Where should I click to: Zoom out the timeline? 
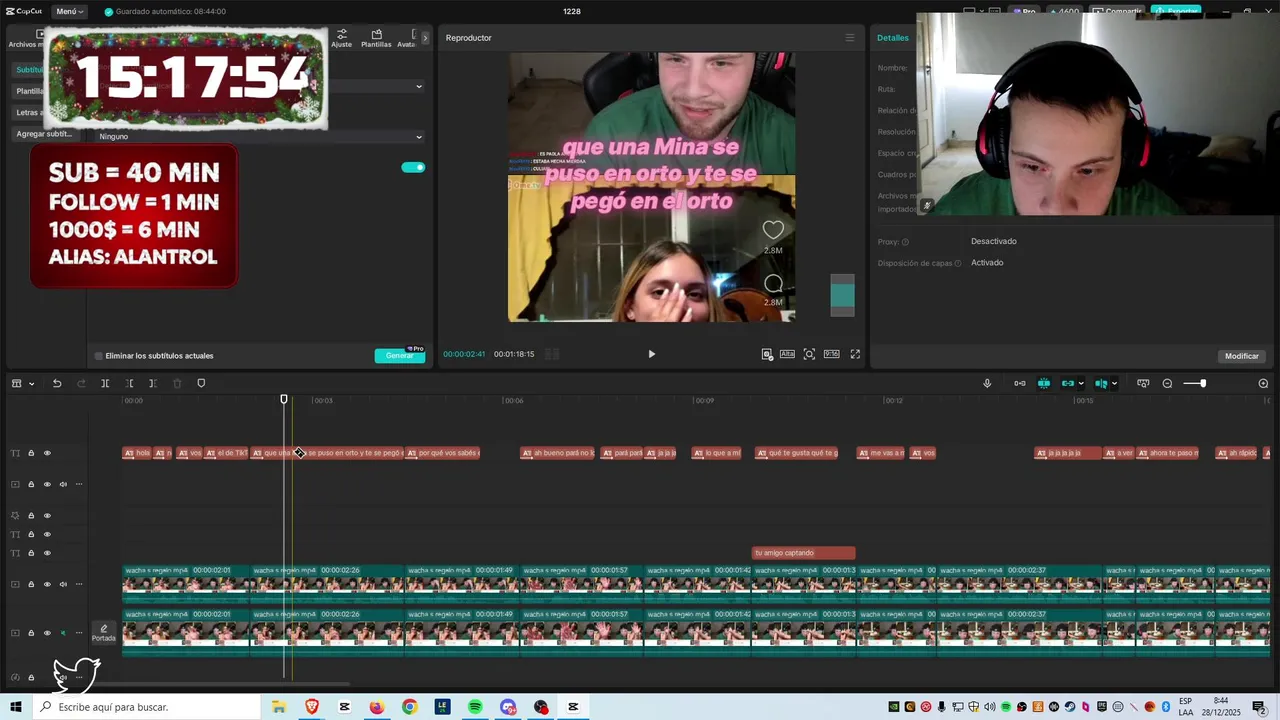[x=1167, y=383]
